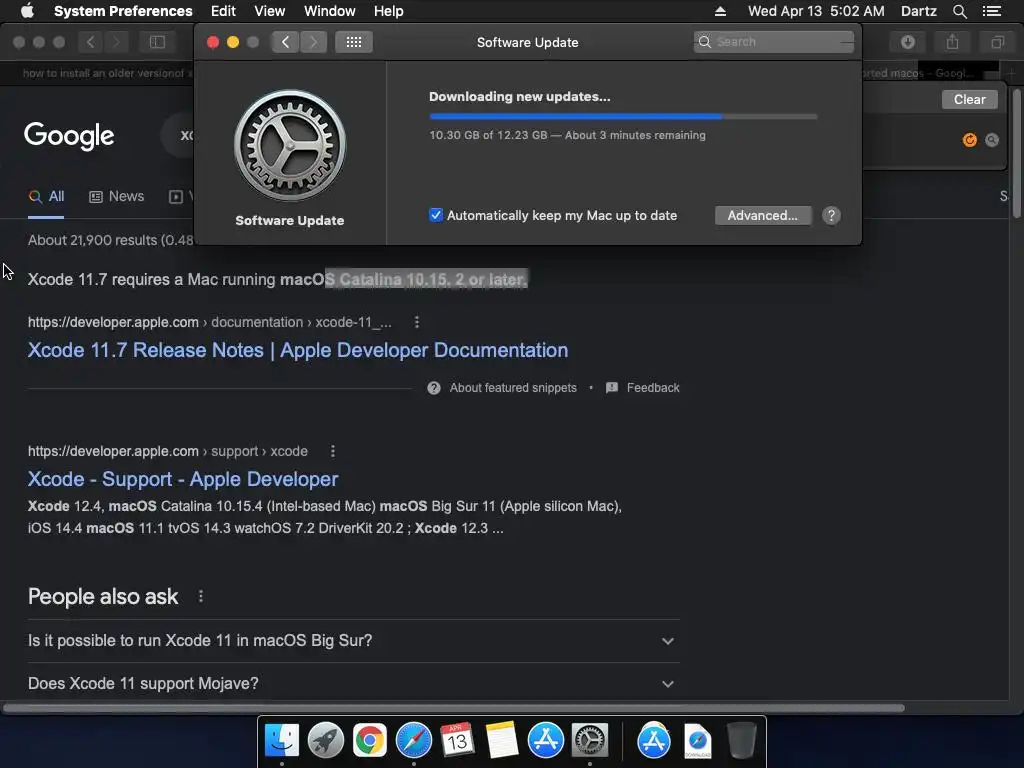Viewport: 1024px width, 768px height.
Task: Open the Software Update help button
Action: pyautogui.click(x=831, y=216)
